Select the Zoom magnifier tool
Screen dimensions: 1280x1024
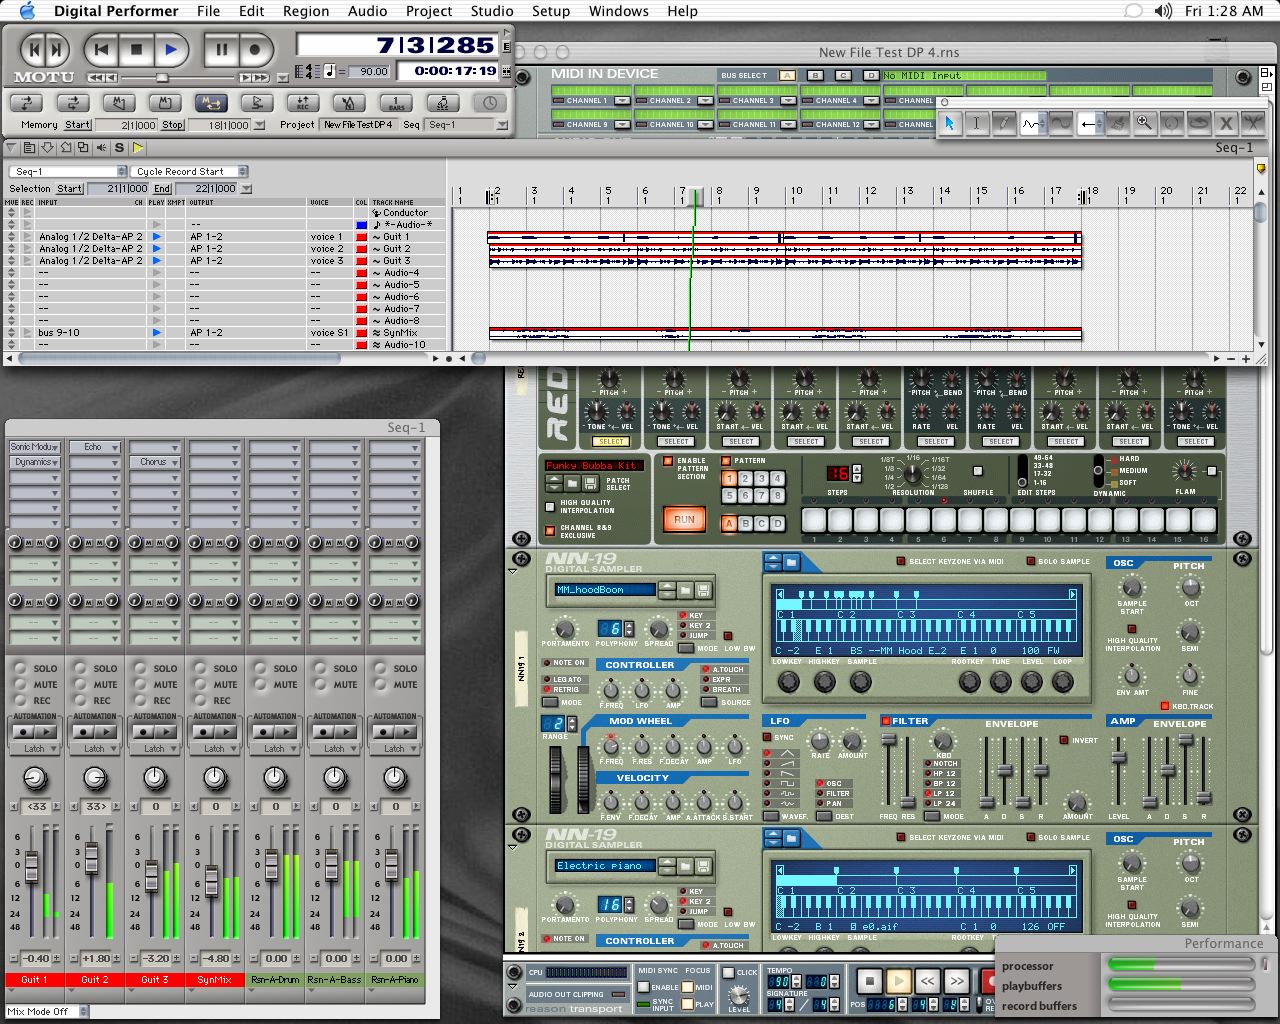1143,123
